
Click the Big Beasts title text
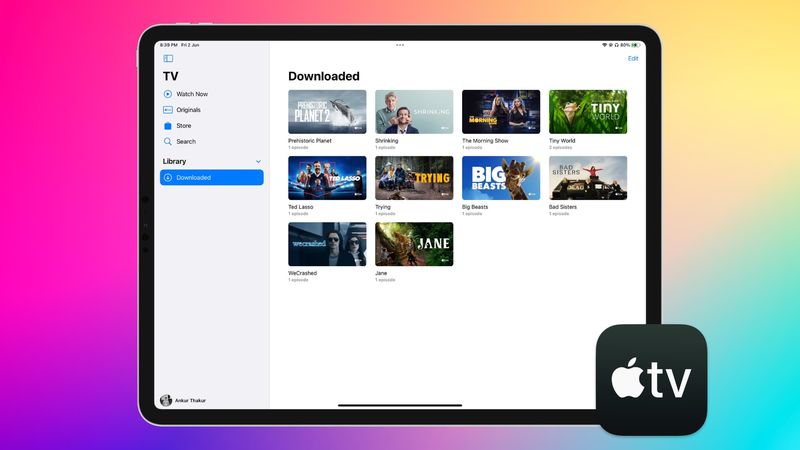tap(475, 207)
